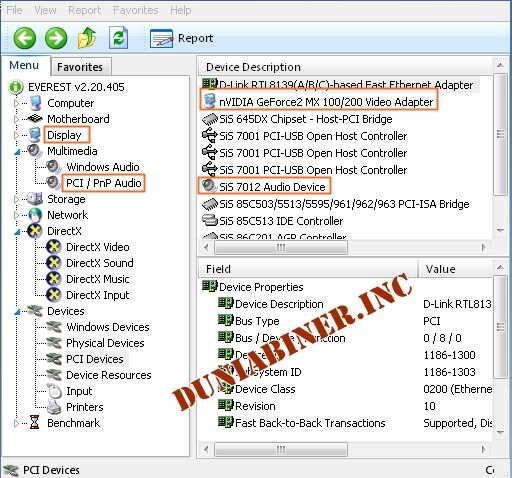Switch to the Menu tab
Viewport: 512px width, 478px height.
[x=24, y=65]
